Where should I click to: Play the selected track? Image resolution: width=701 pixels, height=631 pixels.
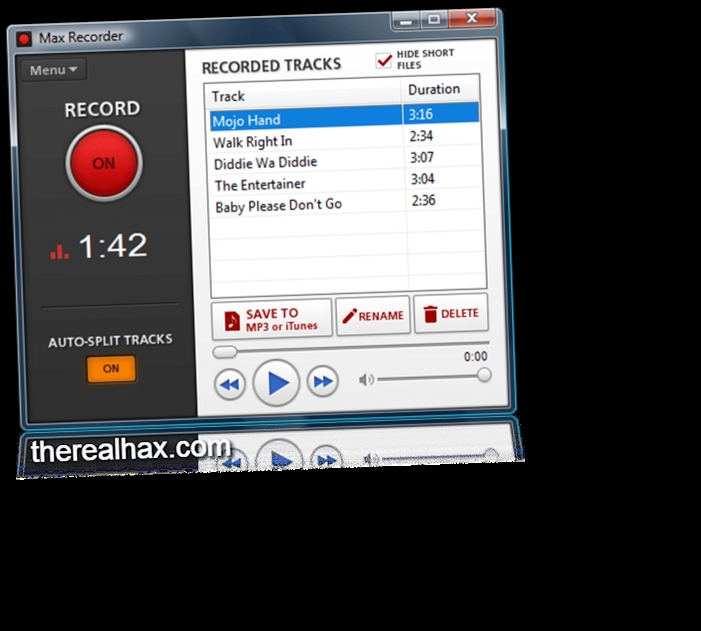click(276, 383)
